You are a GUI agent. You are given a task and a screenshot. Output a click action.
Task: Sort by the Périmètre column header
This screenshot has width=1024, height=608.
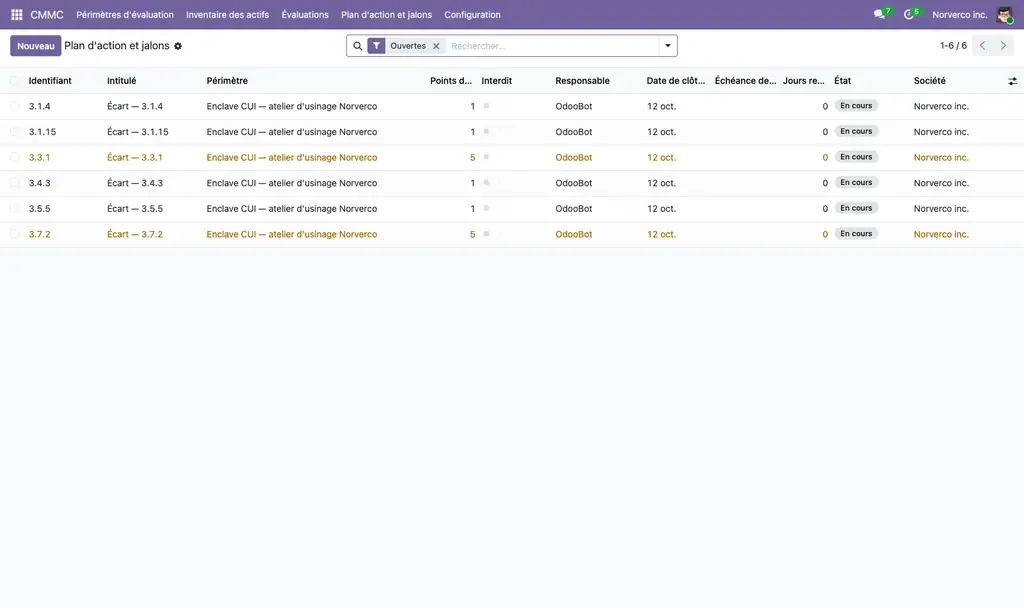pos(227,81)
